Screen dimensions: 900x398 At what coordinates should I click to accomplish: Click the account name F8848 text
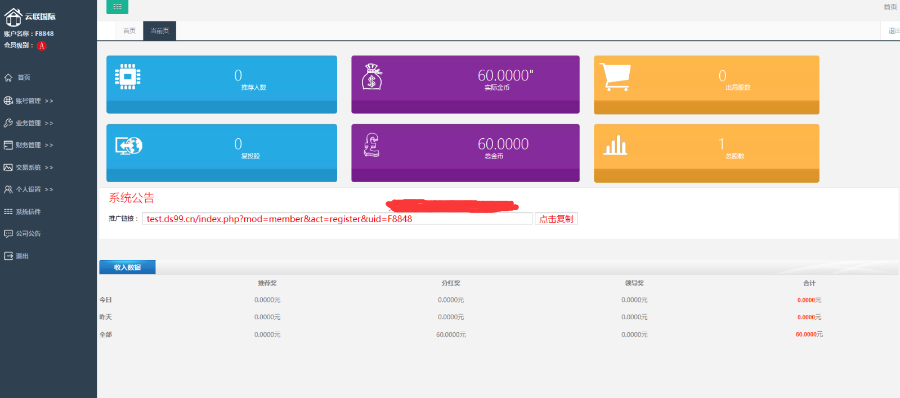pos(44,34)
